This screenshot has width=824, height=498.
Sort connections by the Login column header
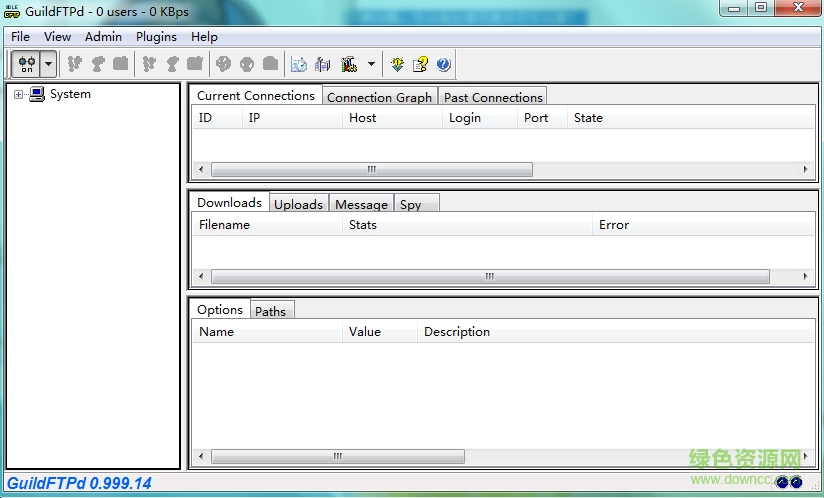pos(465,118)
